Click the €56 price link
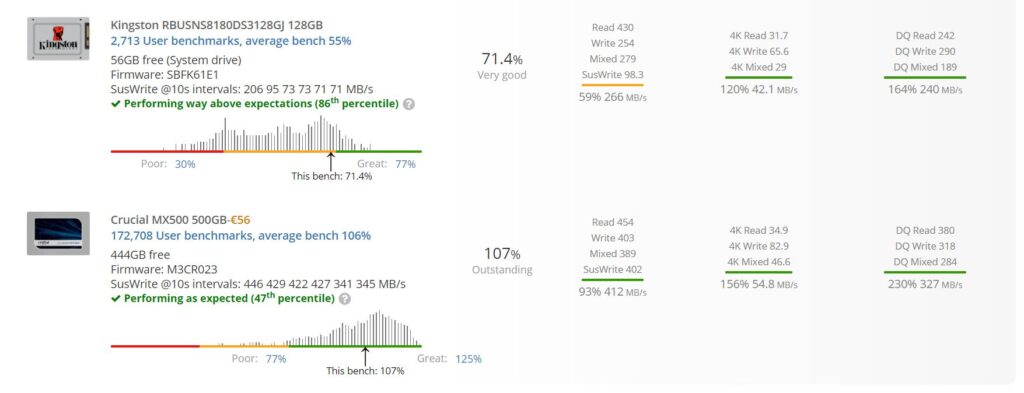The height and width of the screenshot is (393, 1024). (x=242, y=220)
